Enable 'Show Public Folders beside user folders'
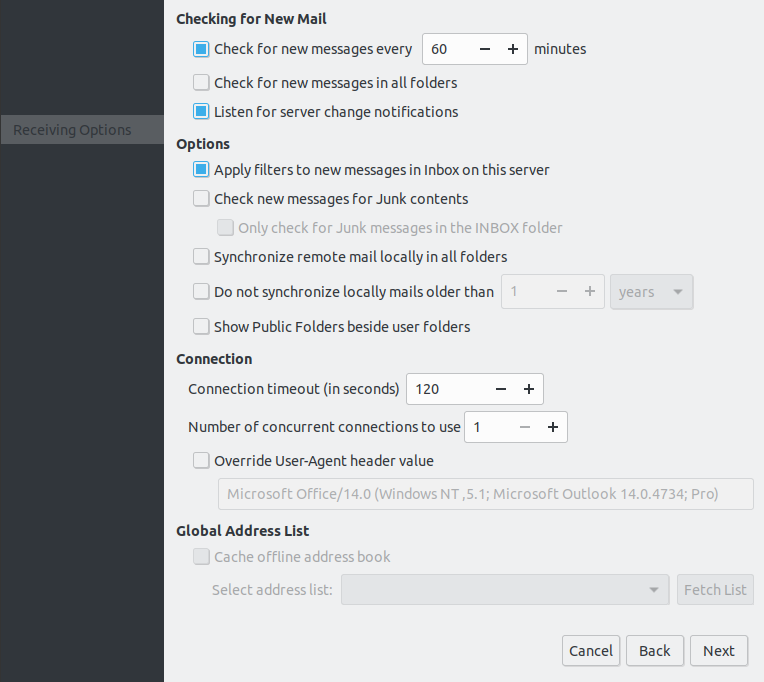The height and width of the screenshot is (682, 764). pyautogui.click(x=202, y=327)
